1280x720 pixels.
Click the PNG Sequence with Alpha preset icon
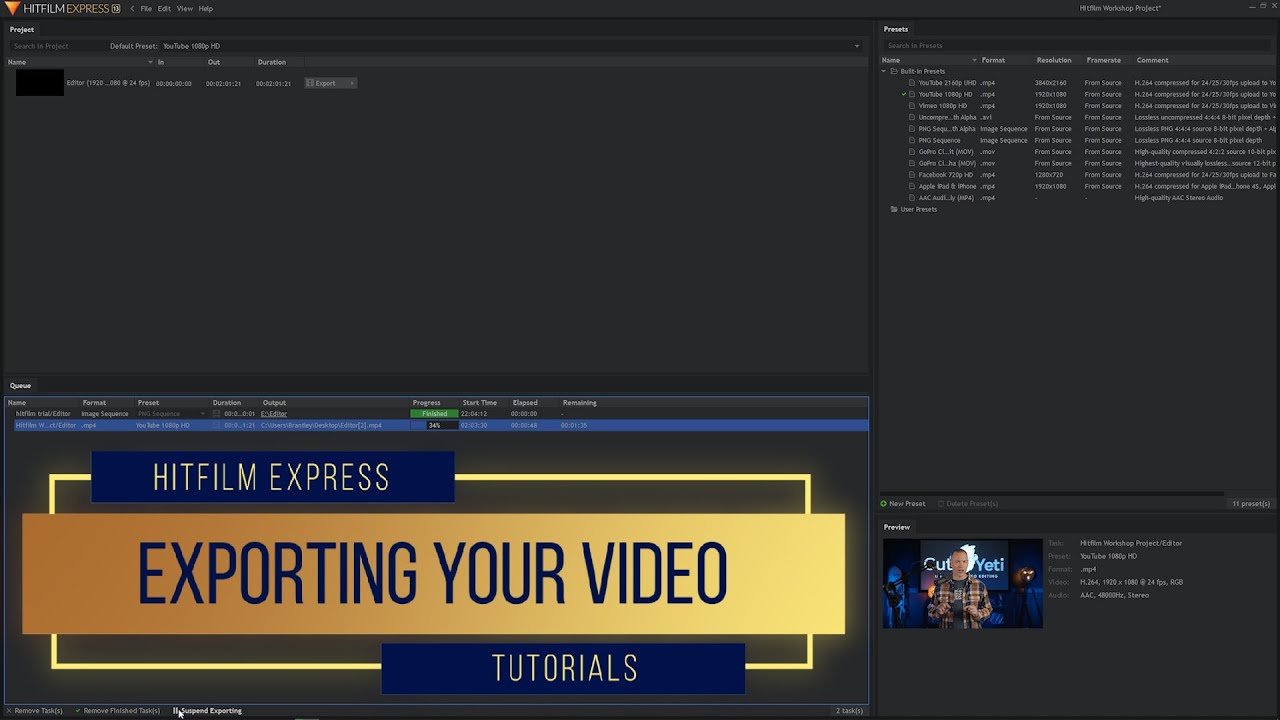(912, 129)
